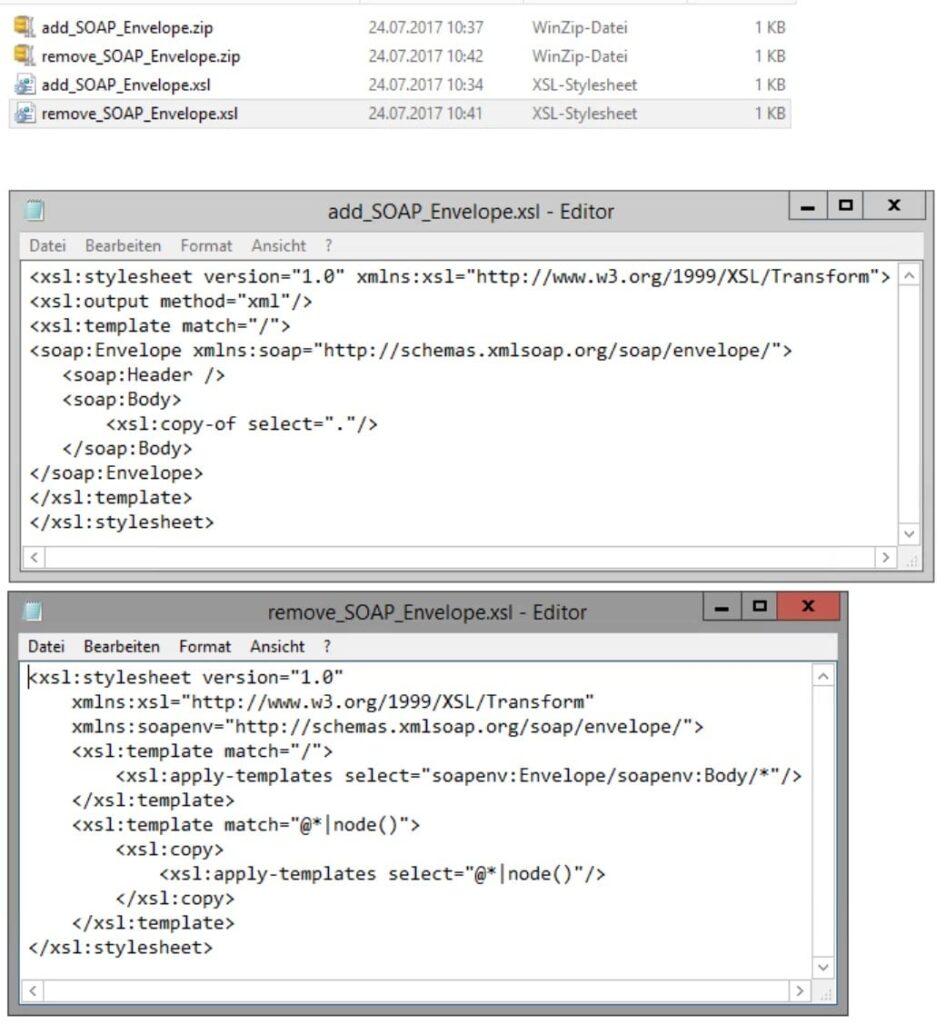Click the horizontal scroll-left arrow in the remove_SOAP_Envelope editor
946x1024 pixels.
31,990
